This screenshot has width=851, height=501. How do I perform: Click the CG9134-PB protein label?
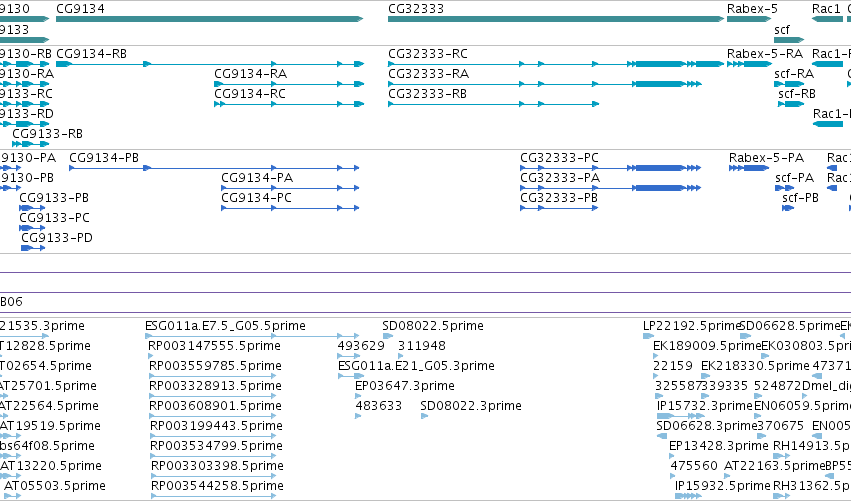[x=104, y=158]
